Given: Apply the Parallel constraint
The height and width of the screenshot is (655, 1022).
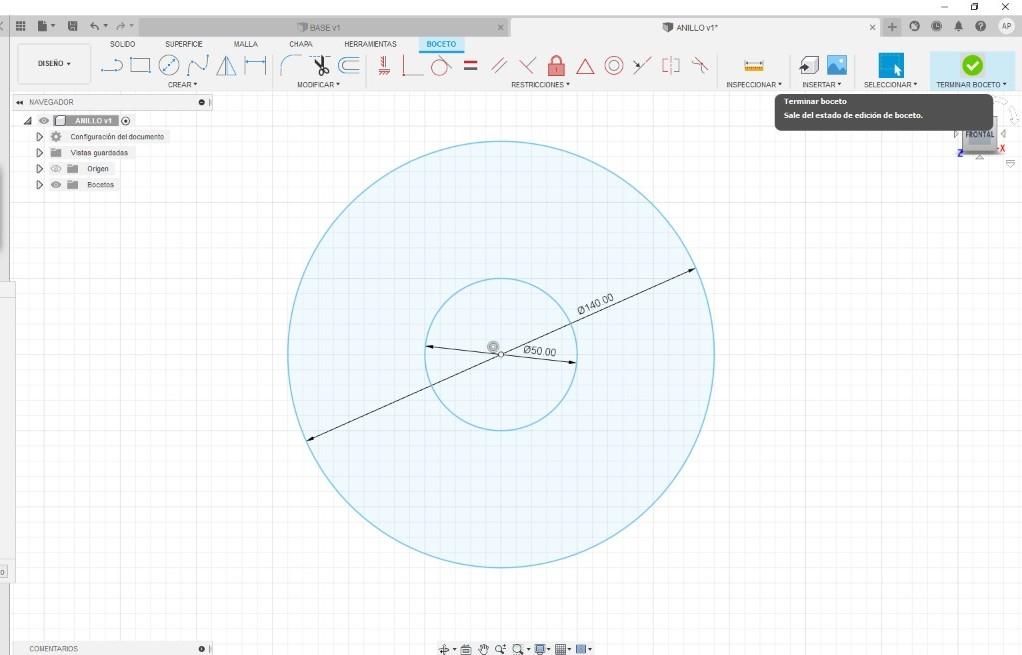Looking at the screenshot, I should pyautogui.click(x=499, y=65).
